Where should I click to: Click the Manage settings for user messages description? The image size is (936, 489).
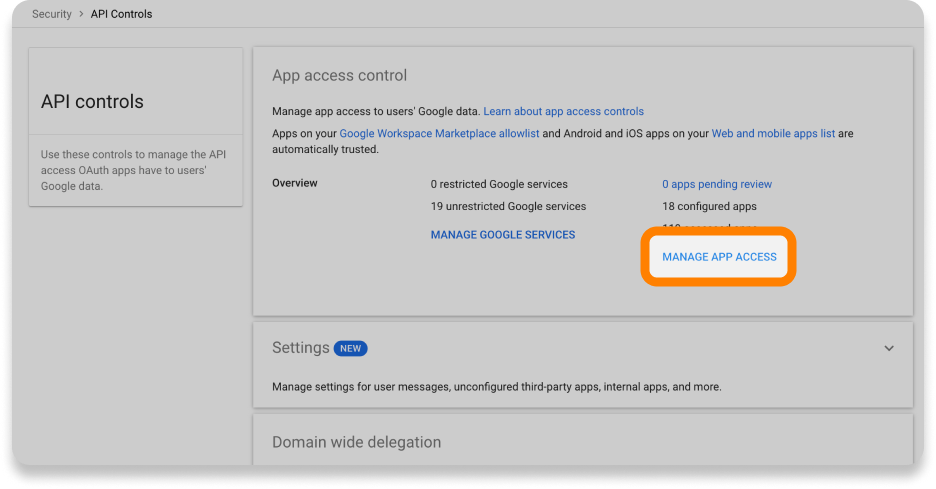coord(497,386)
